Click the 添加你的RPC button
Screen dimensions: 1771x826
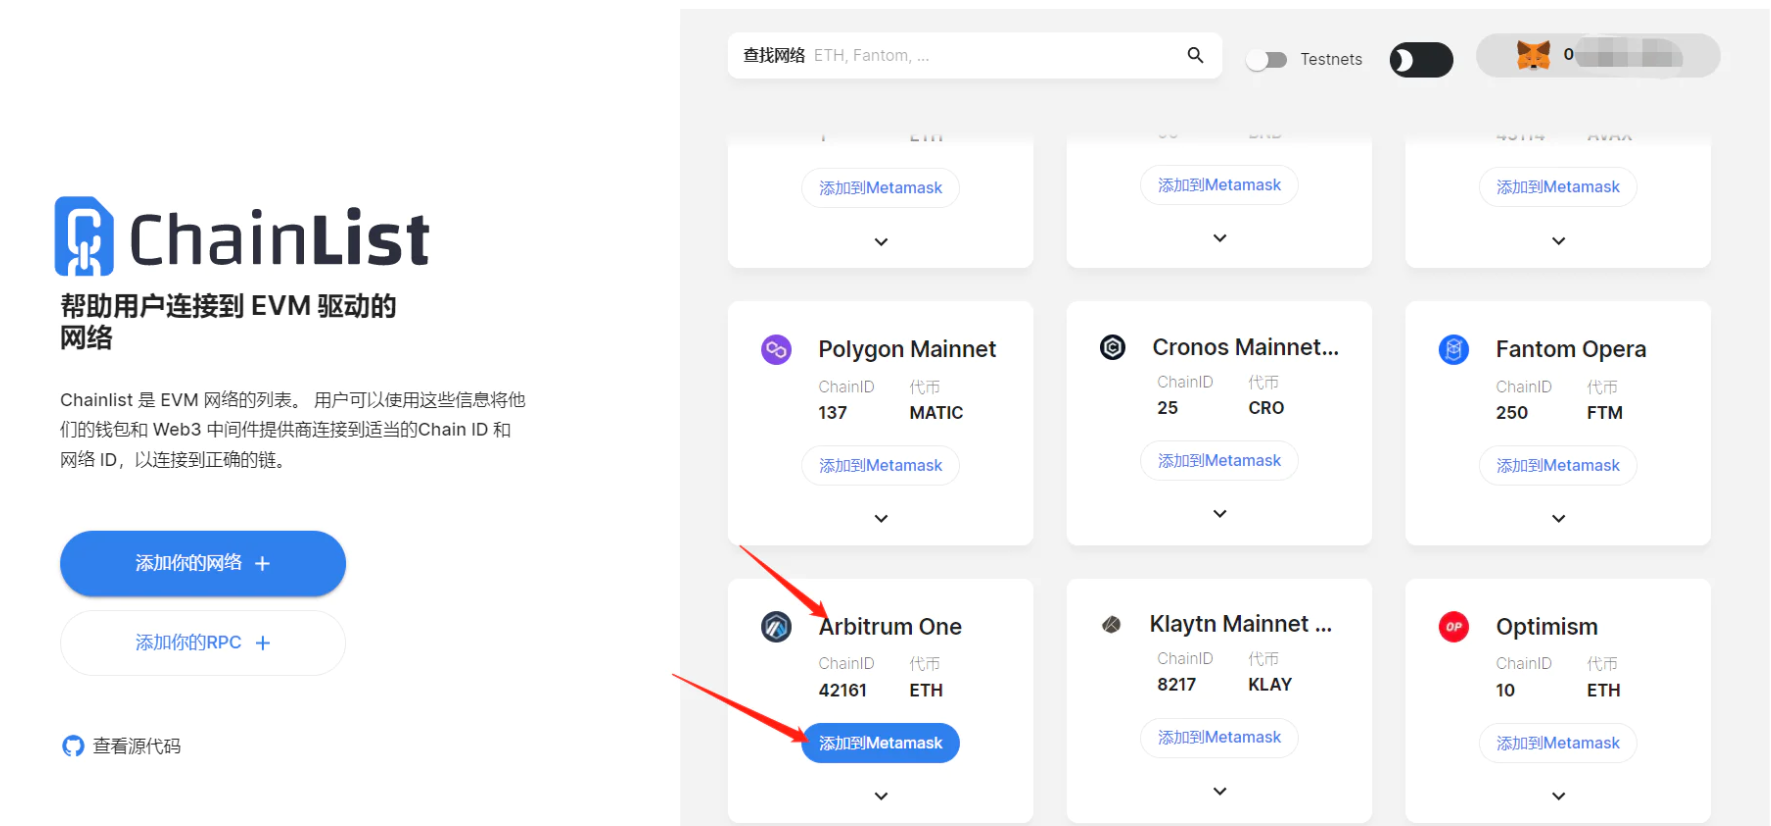pyautogui.click(x=203, y=643)
